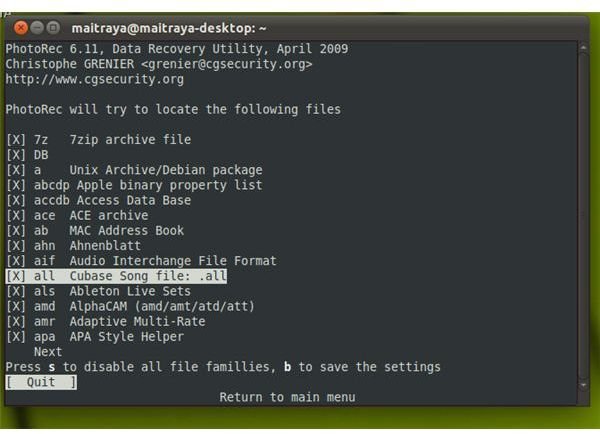Toggle the accdb Access Data Base checkbox
This screenshot has height=434, width=600.
[x=16, y=200]
